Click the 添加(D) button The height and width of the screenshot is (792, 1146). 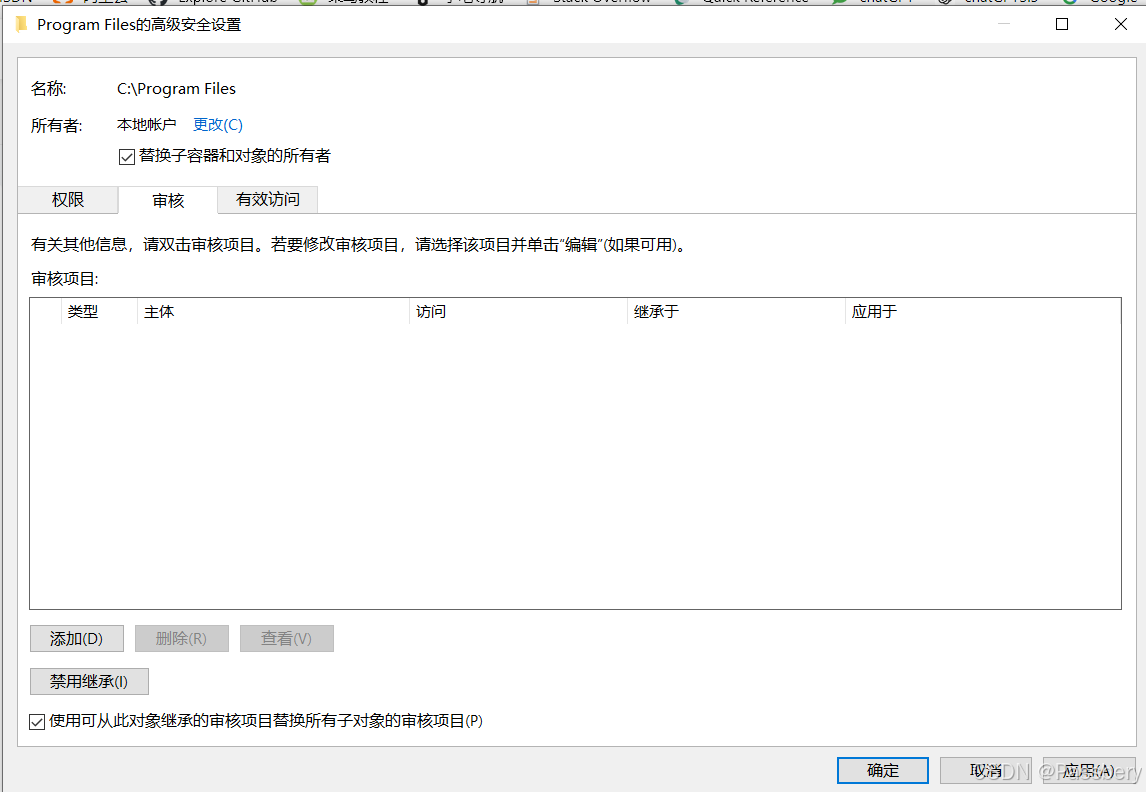[x=77, y=639]
